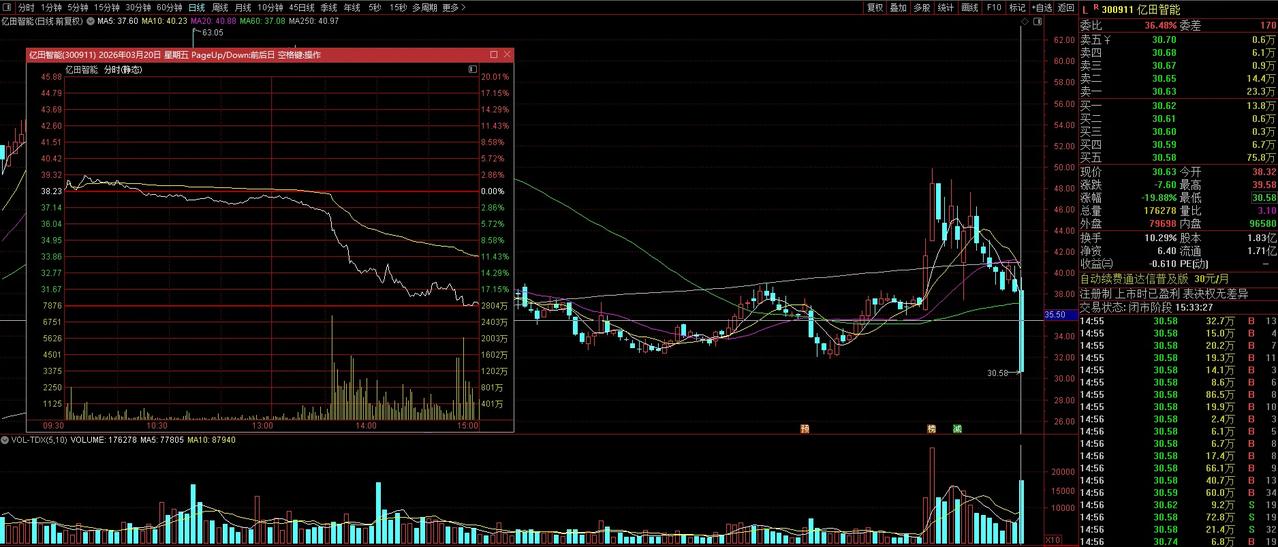
Task: Select the 日线 daily tab
Action: (197, 7)
